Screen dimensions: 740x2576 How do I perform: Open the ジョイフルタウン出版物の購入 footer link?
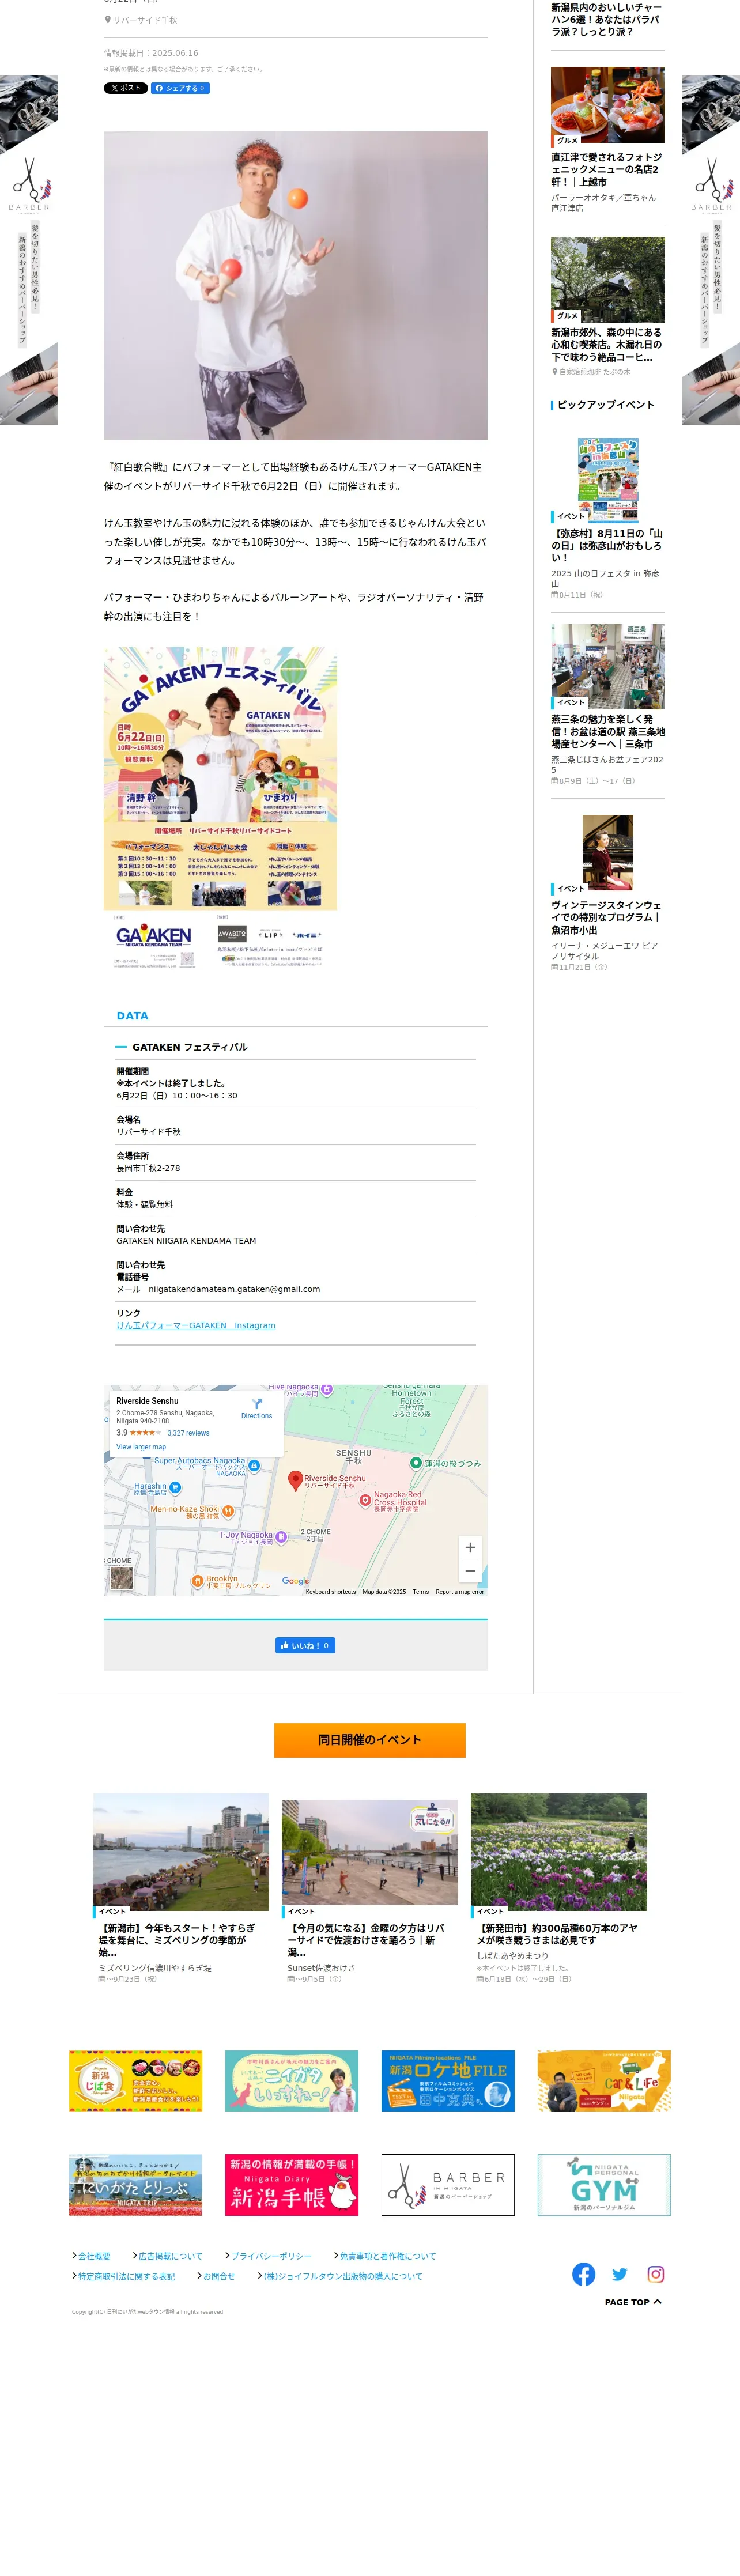(342, 2276)
